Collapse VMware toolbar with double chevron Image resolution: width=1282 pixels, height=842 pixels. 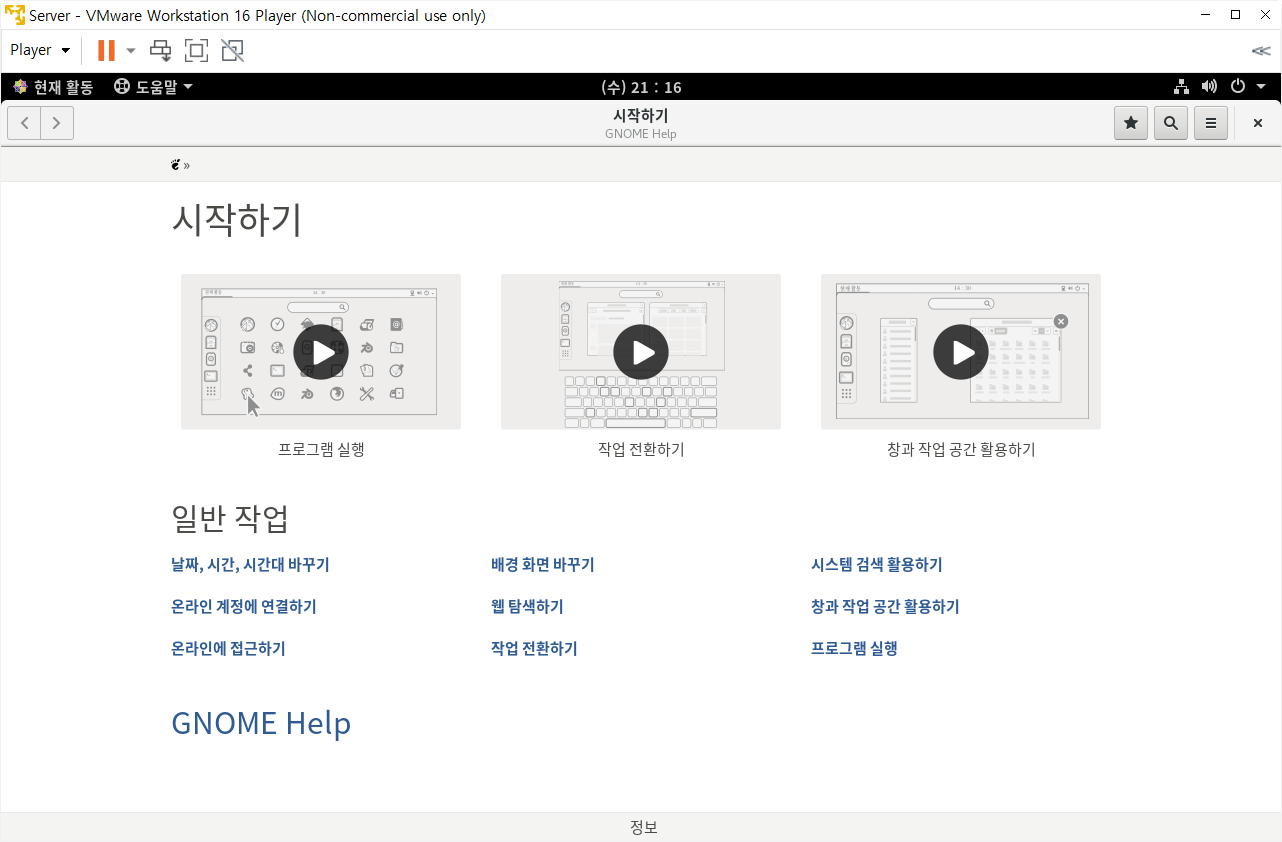[x=1261, y=50]
